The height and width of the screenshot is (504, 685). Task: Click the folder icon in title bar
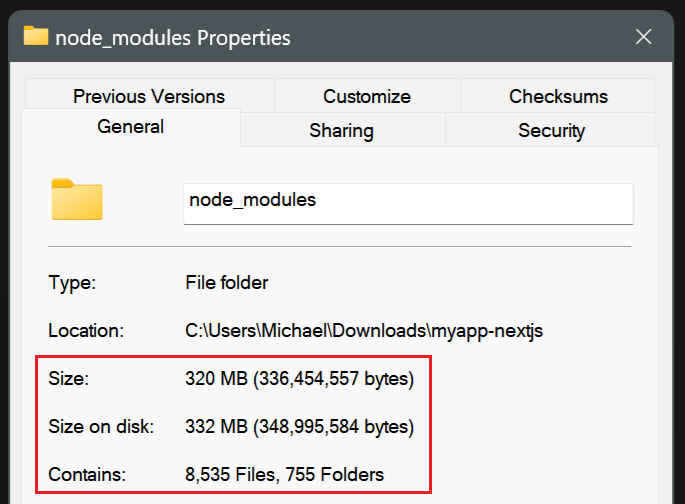36,36
